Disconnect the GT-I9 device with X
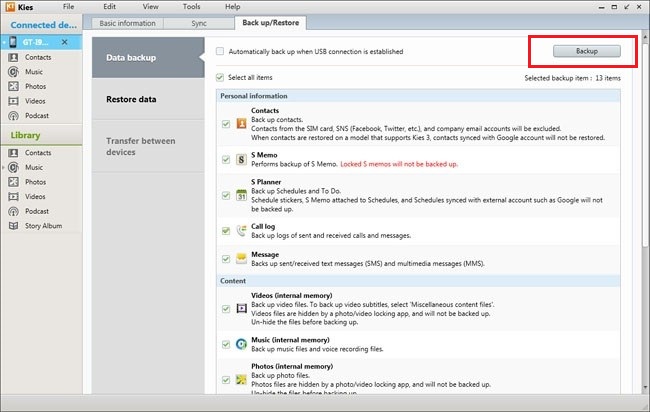 pos(62,43)
